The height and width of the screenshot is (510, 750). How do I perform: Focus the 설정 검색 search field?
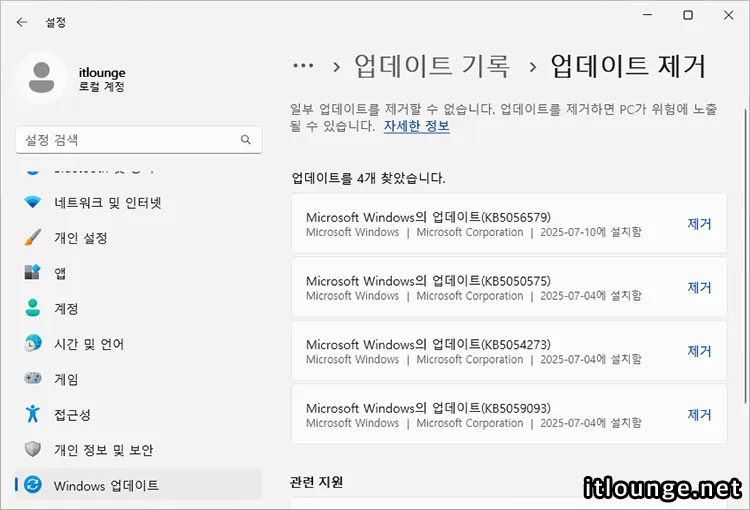(x=139, y=140)
